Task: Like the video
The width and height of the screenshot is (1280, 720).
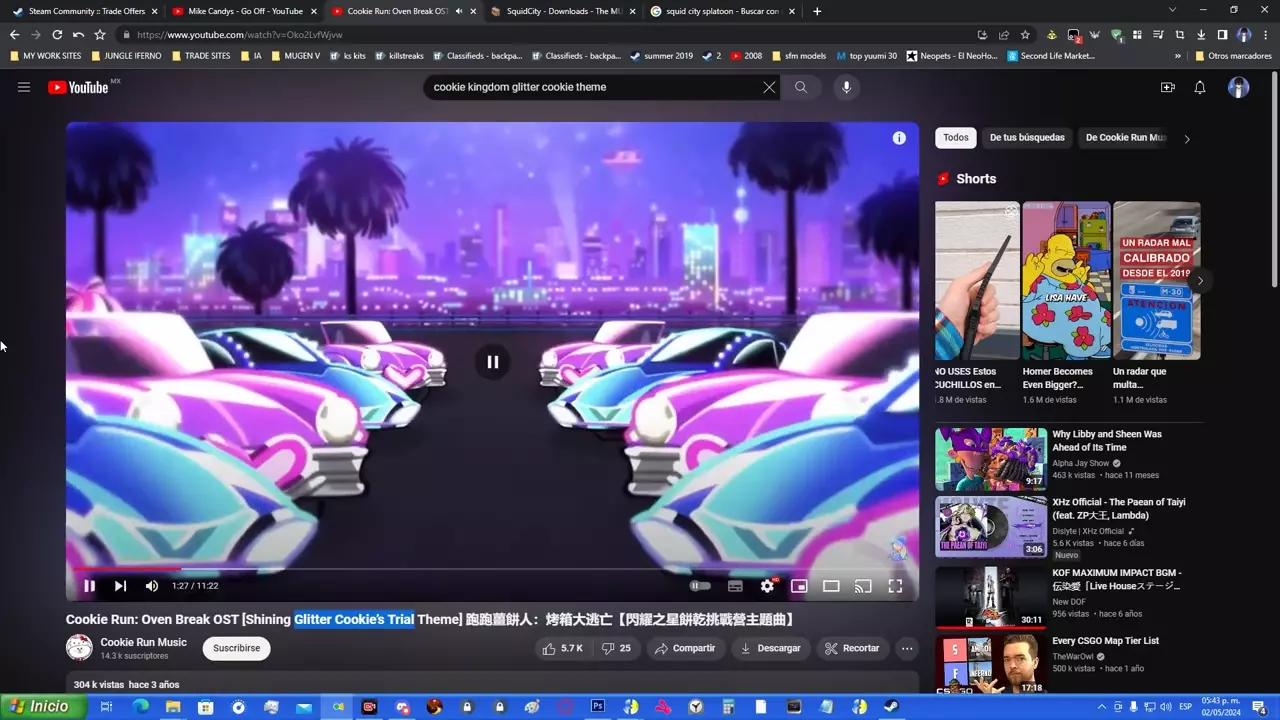Action: click(562, 648)
